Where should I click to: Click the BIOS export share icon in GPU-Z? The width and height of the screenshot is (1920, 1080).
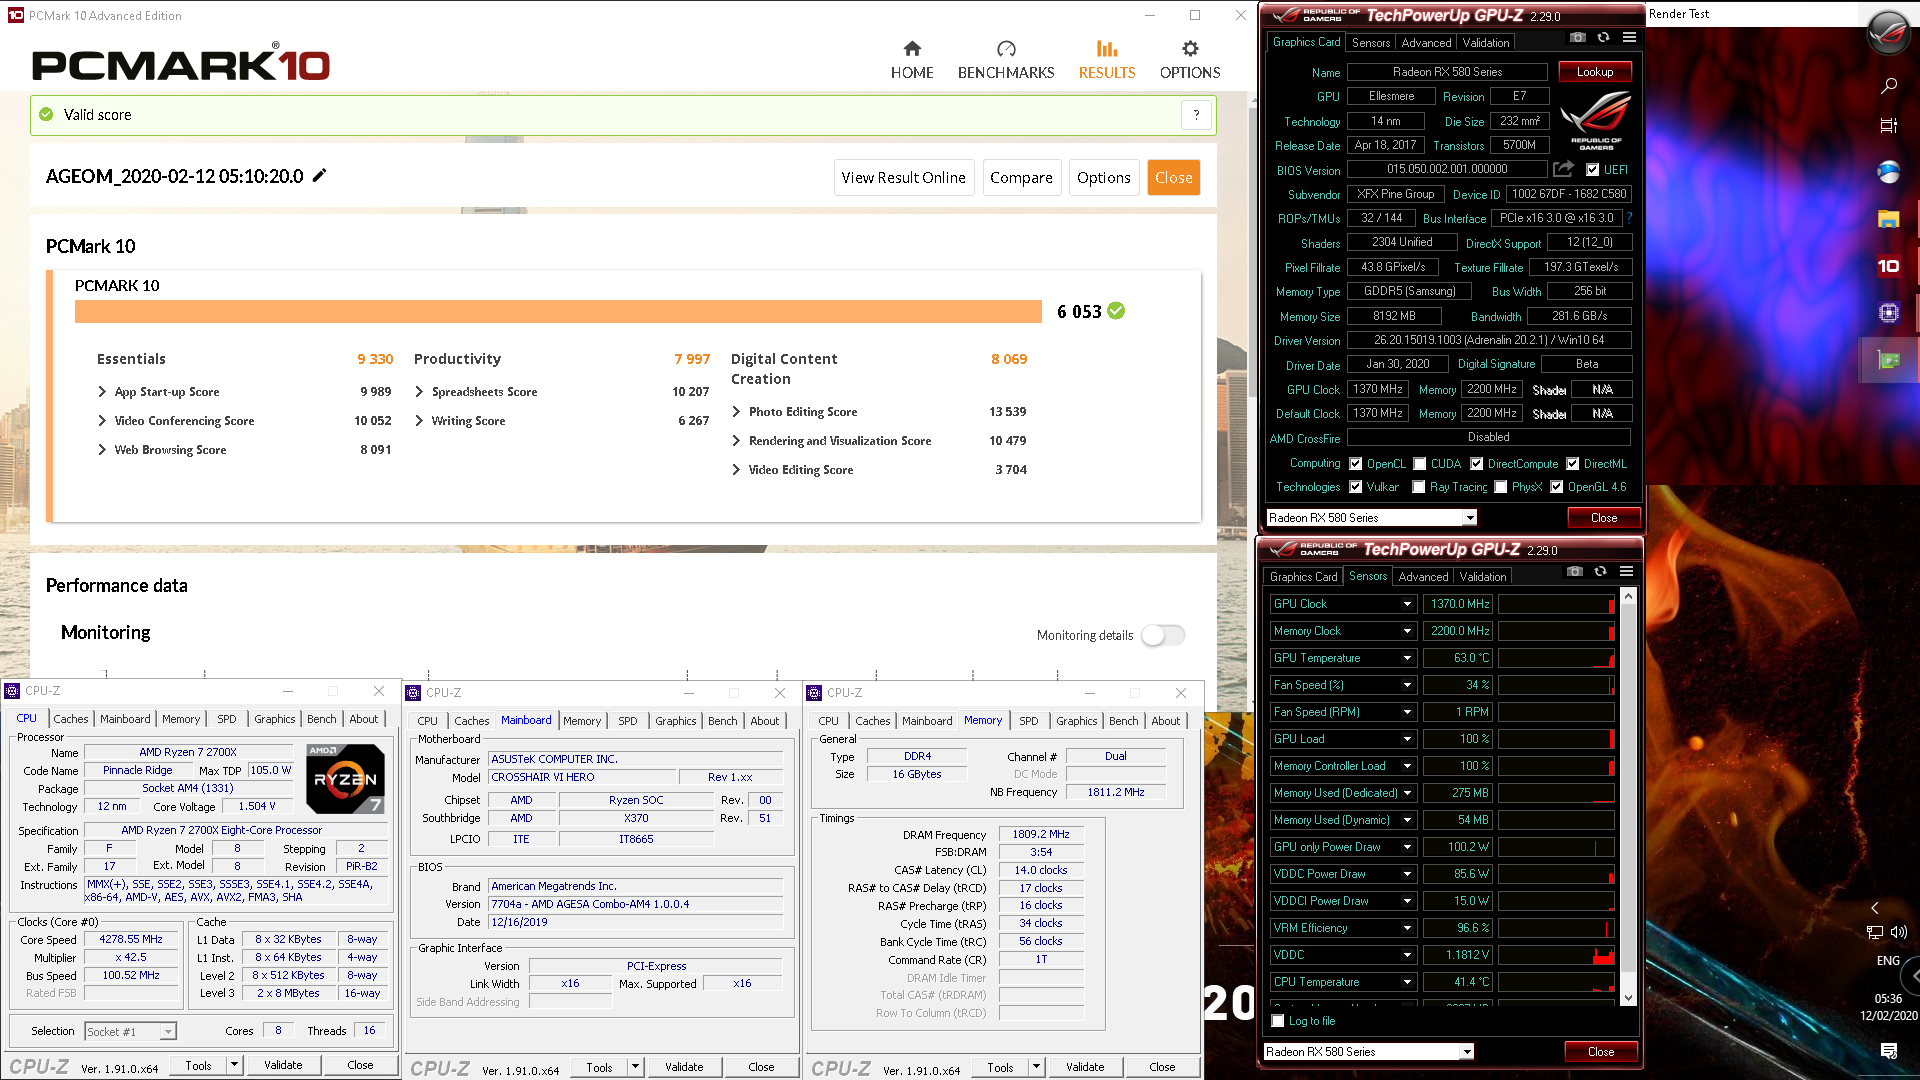[1563, 169]
